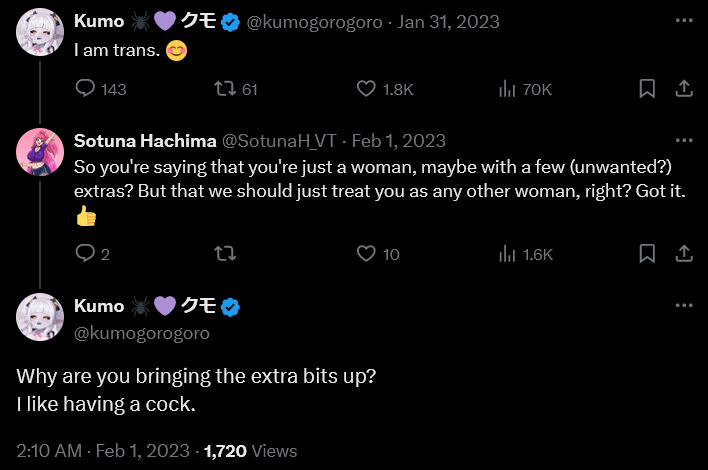Bookmark Kumo's first tweet
Screen dimensions: 708x470
tap(647, 89)
